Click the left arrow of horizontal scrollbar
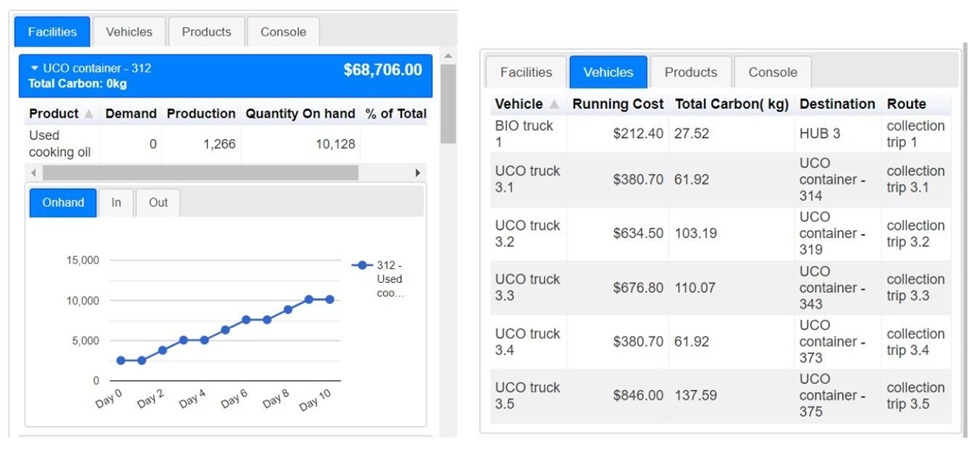Image resolution: width=975 pixels, height=450 pixels. (34, 173)
